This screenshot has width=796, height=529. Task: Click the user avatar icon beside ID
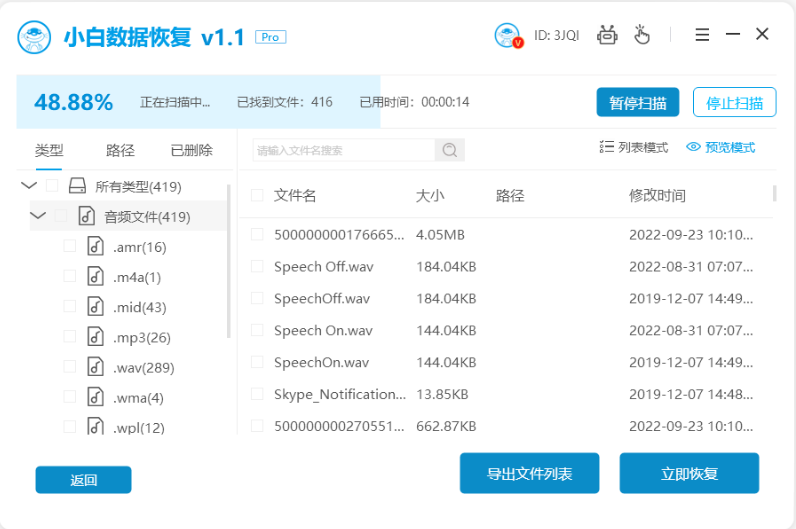pyautogui.click(x=508, y=36)
